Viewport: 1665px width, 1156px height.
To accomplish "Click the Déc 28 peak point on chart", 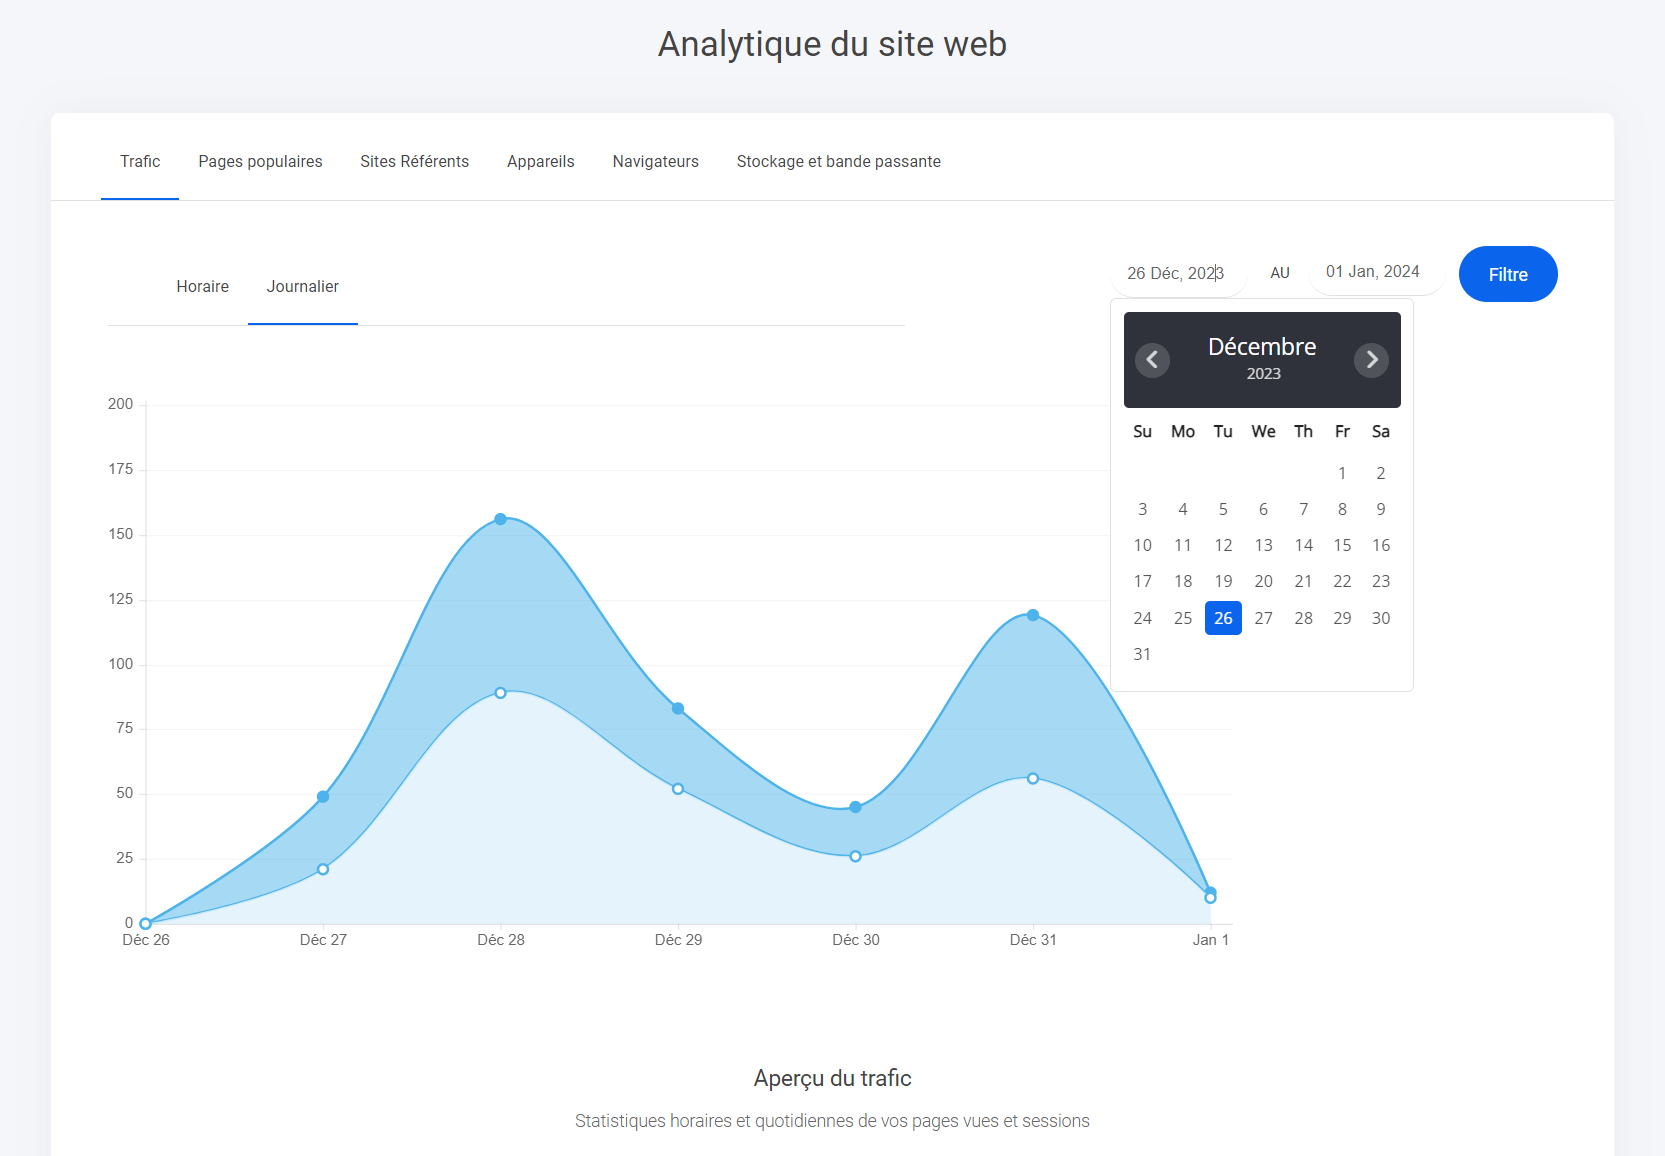I will coord(500,519).
